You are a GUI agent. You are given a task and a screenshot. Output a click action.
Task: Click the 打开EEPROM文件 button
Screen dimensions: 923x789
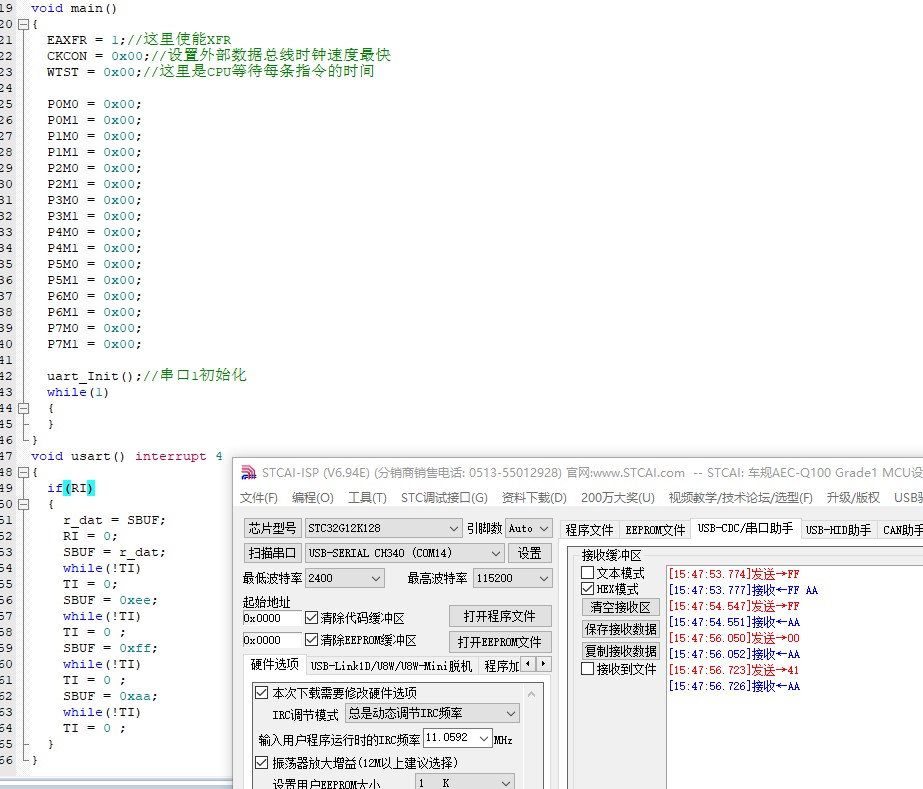(x=500, y=642)
